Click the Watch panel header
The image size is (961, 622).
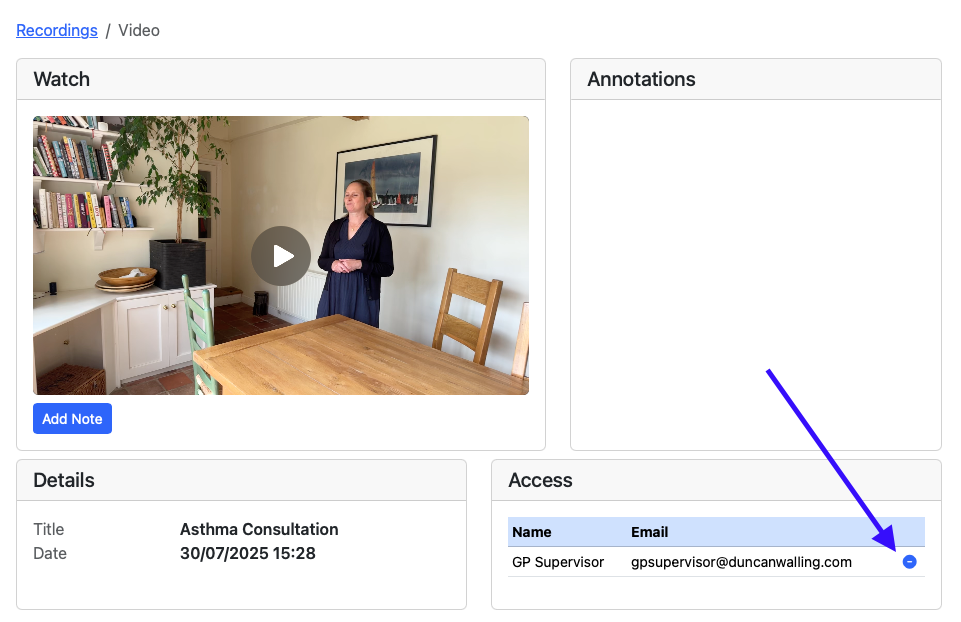coord(62,79)
